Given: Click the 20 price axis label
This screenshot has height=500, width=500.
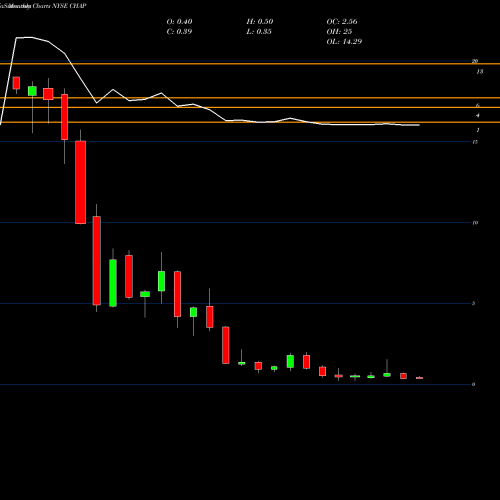Looking at the screenshot, I should click(x=475, y=61).
